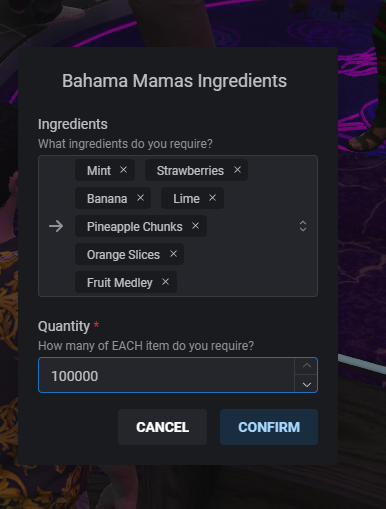Remove the Mint ingredient tag
The height and width of the screenshot is (509, 386).
pos(123,170)
